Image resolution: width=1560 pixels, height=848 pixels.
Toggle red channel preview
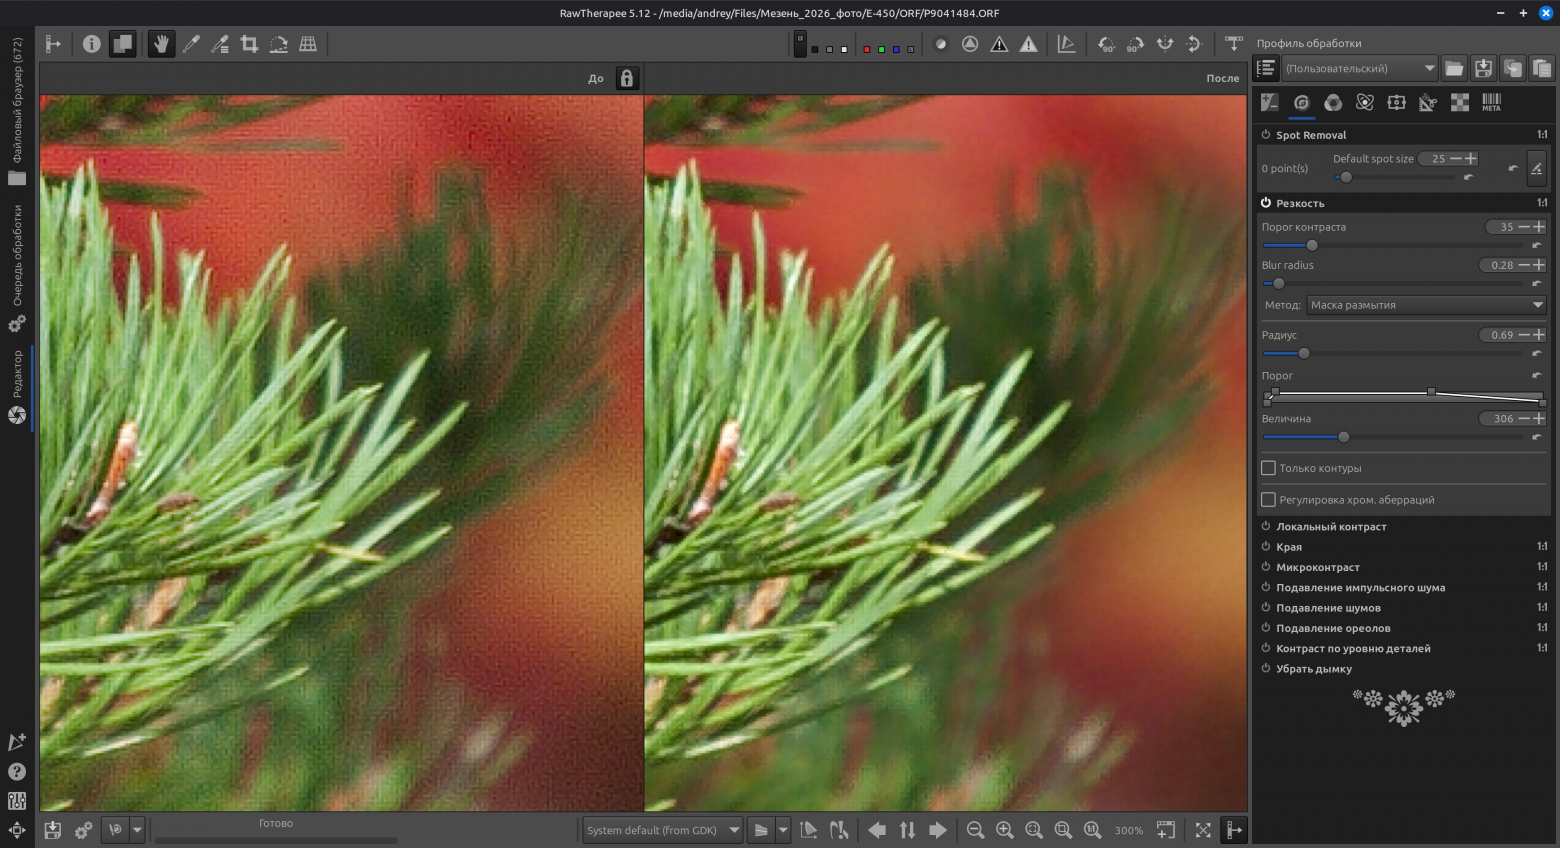867,49
